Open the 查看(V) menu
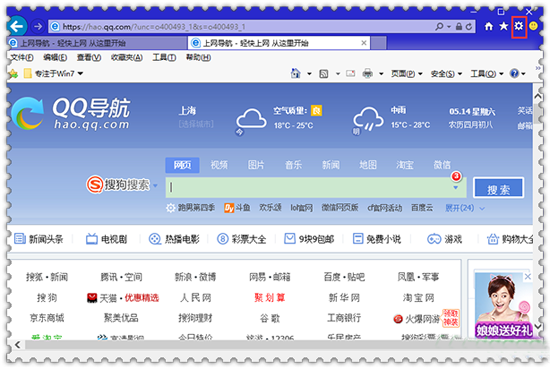The width and height of the screenshot is (550, 369). [89, 58]
